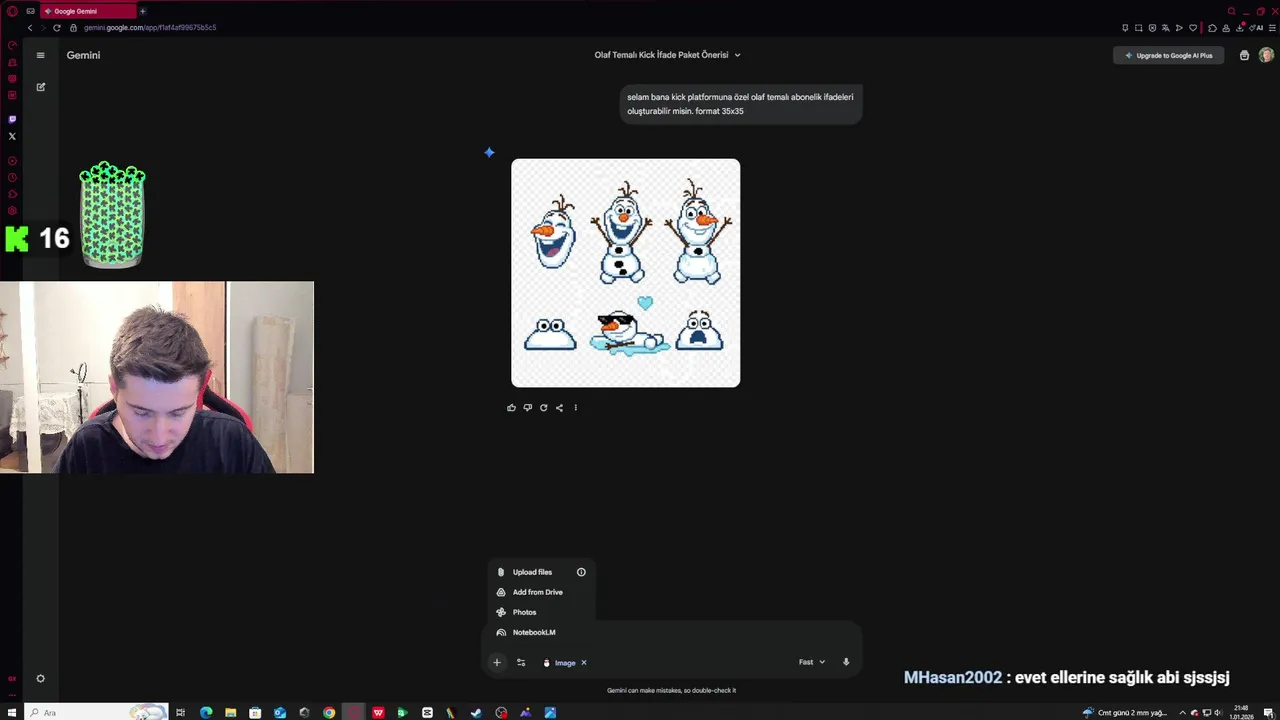Open a new browser tab with plus

[142, 11]
